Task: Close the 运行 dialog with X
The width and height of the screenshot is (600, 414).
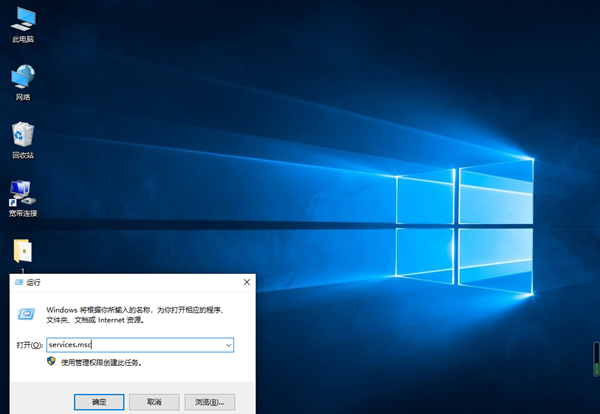Action: click(247, 282)
